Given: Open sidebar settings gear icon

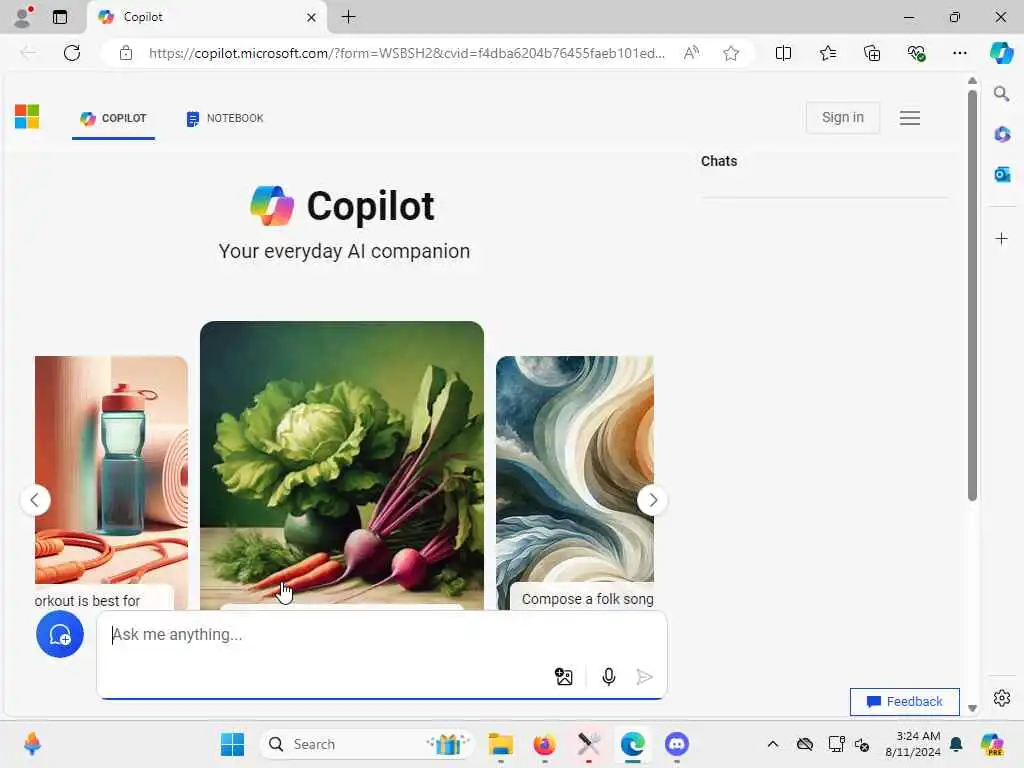Looking at the screenshot, I should click(1002, 698).
